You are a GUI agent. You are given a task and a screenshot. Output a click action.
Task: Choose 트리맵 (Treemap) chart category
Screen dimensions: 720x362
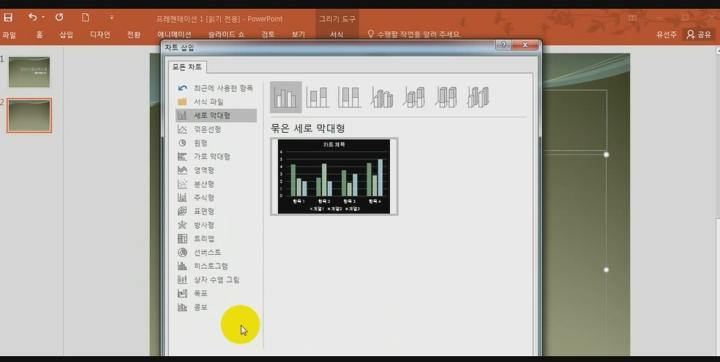tap(216, 239)
